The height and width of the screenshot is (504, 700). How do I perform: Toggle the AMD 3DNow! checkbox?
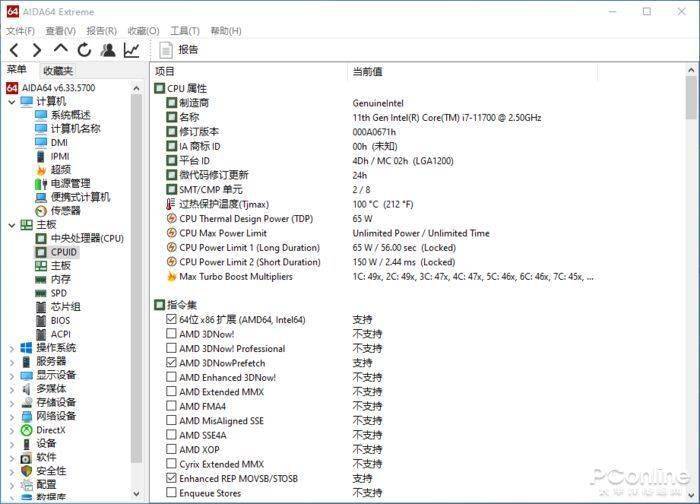click(172, 334)
